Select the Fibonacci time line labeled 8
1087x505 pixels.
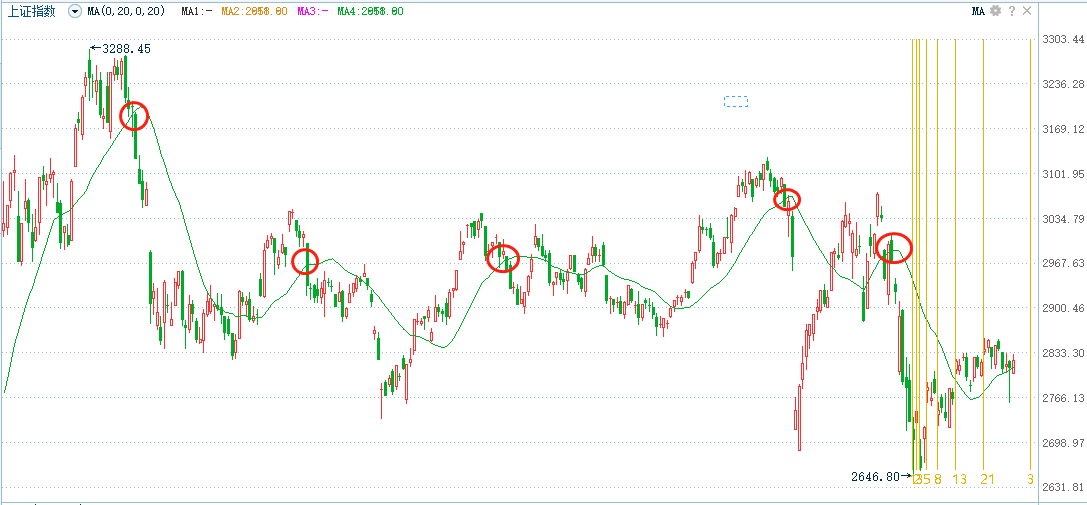pyautogui.click(x=937, y=257)
